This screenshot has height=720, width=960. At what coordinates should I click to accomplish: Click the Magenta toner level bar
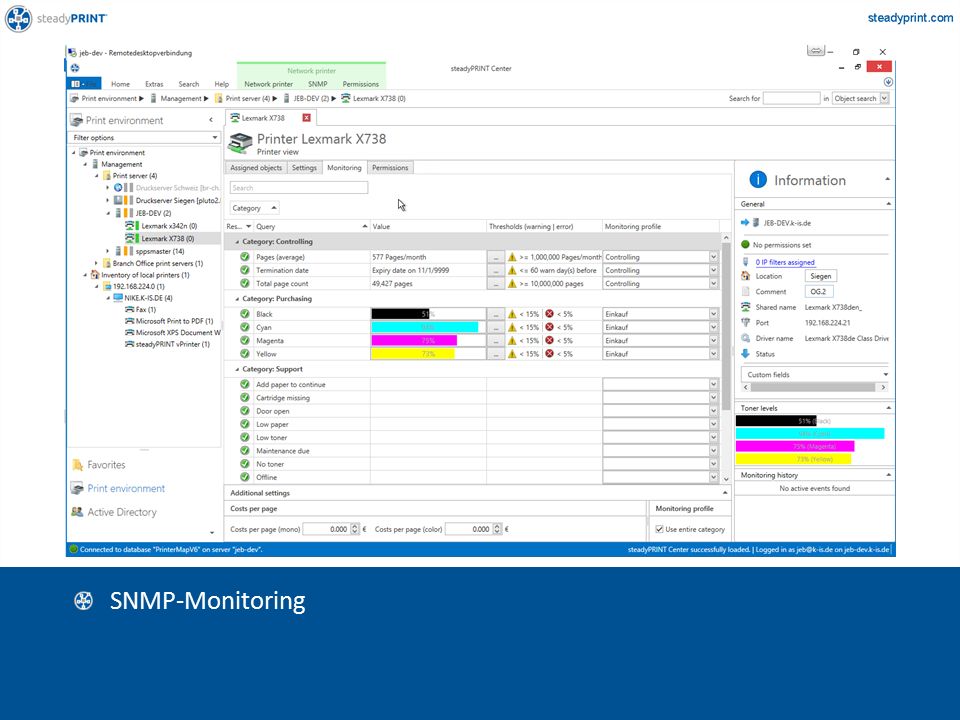click(x=414, y=341)
